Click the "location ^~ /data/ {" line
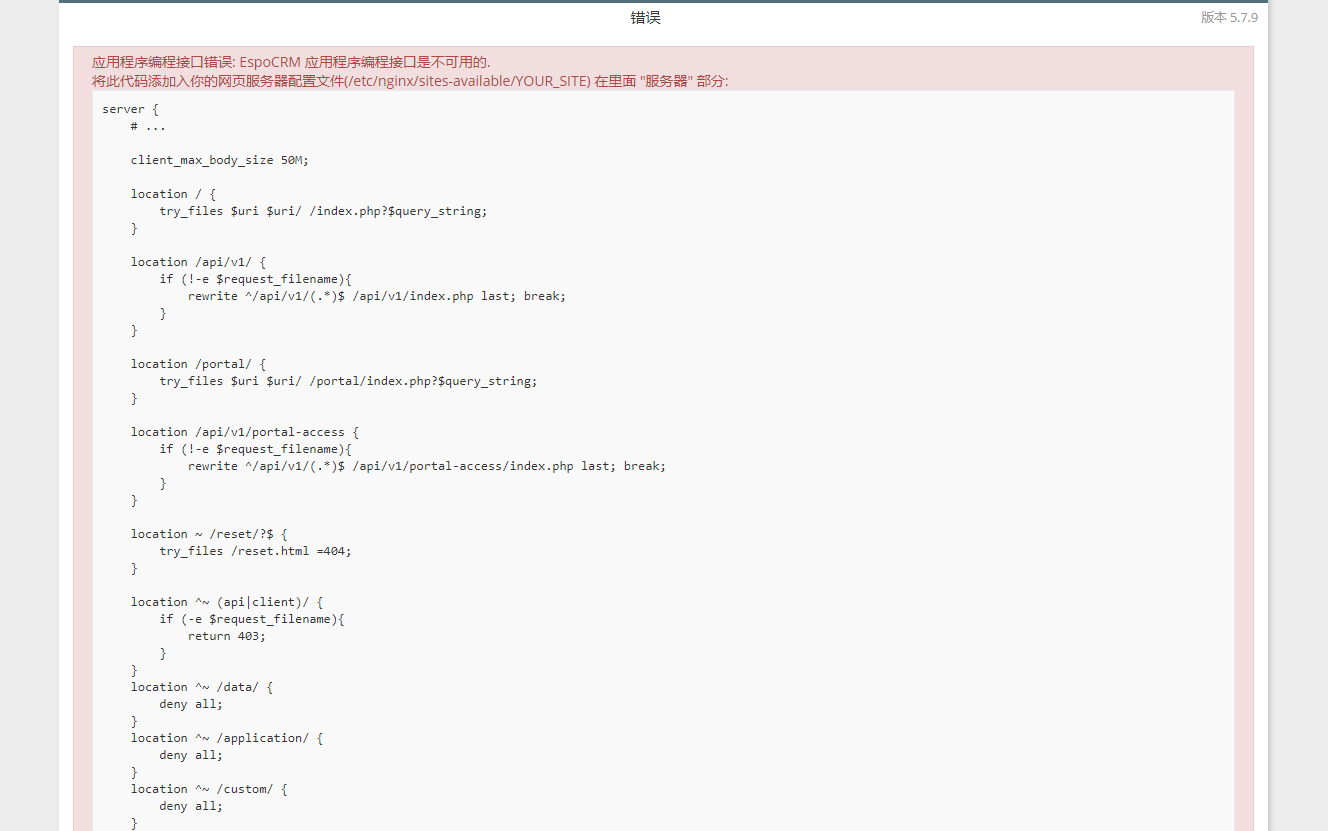The height and width of the screenshot is (831, 1328). coord(202,687)
